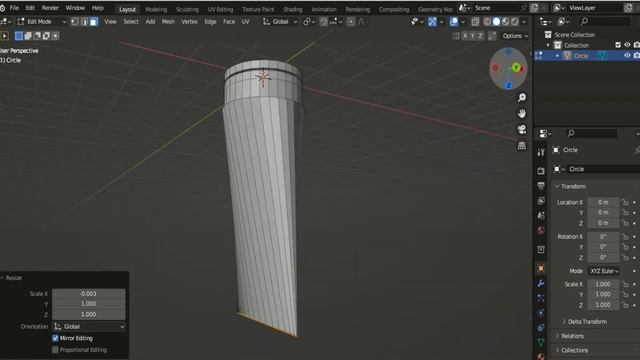Open the Face menu

pos(229,22)
